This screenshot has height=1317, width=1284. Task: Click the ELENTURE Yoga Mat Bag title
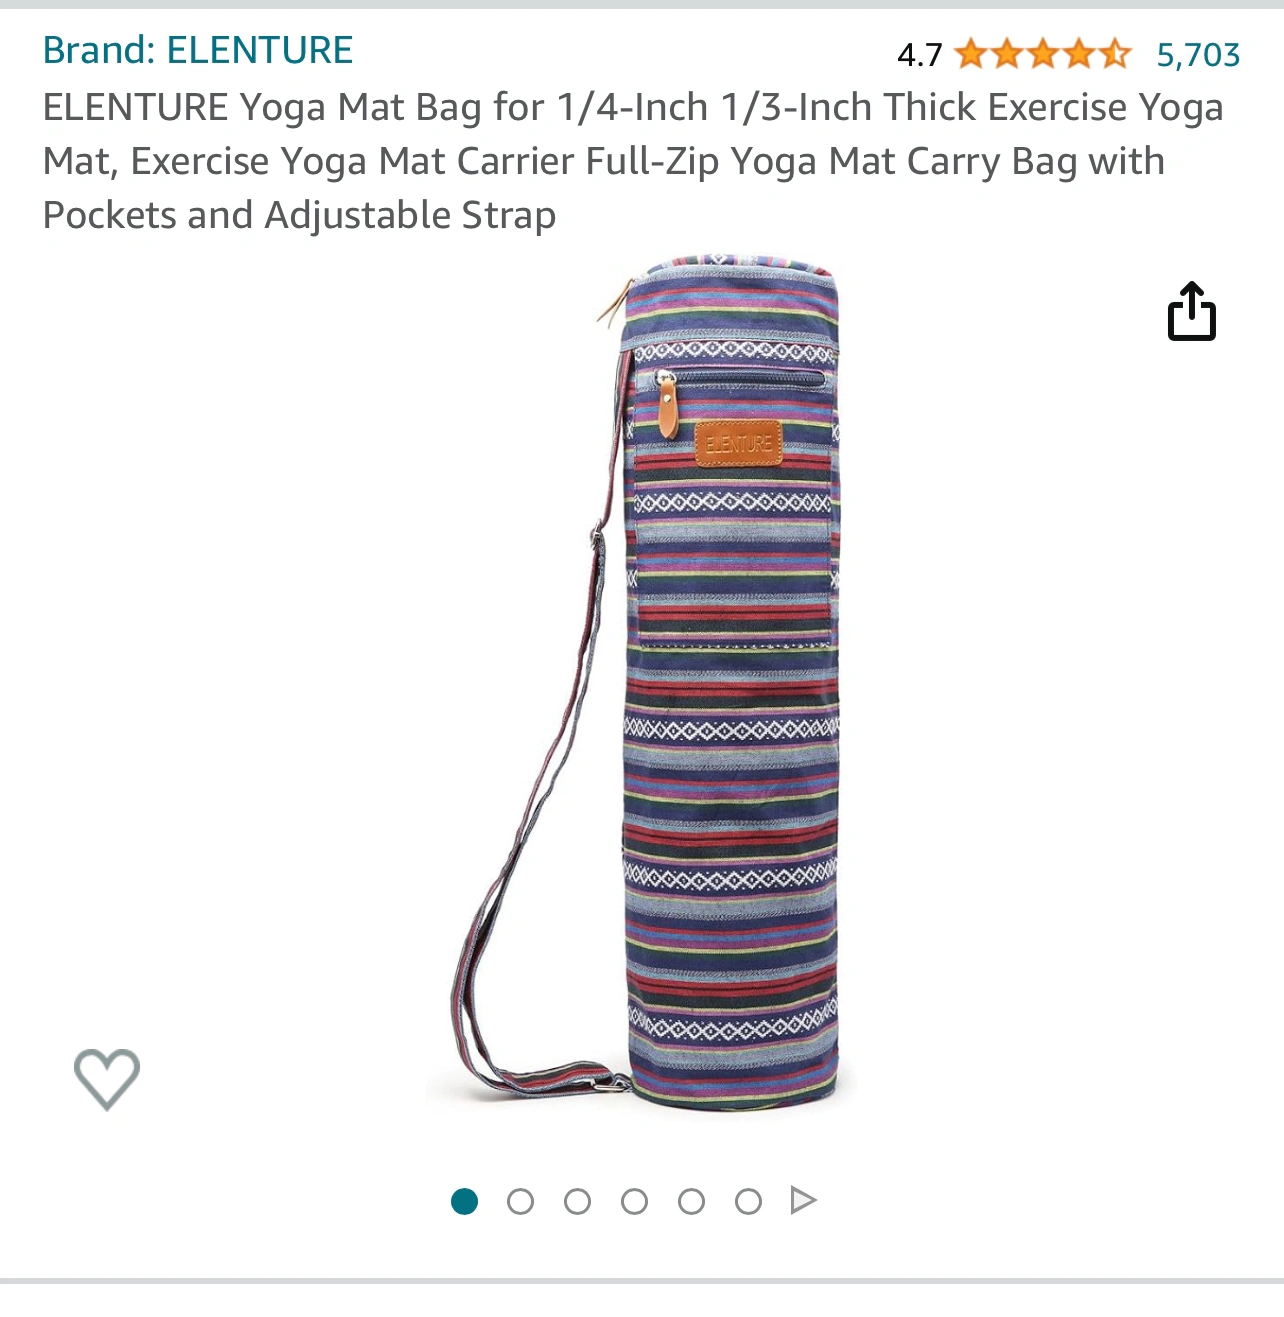point(632,161)
